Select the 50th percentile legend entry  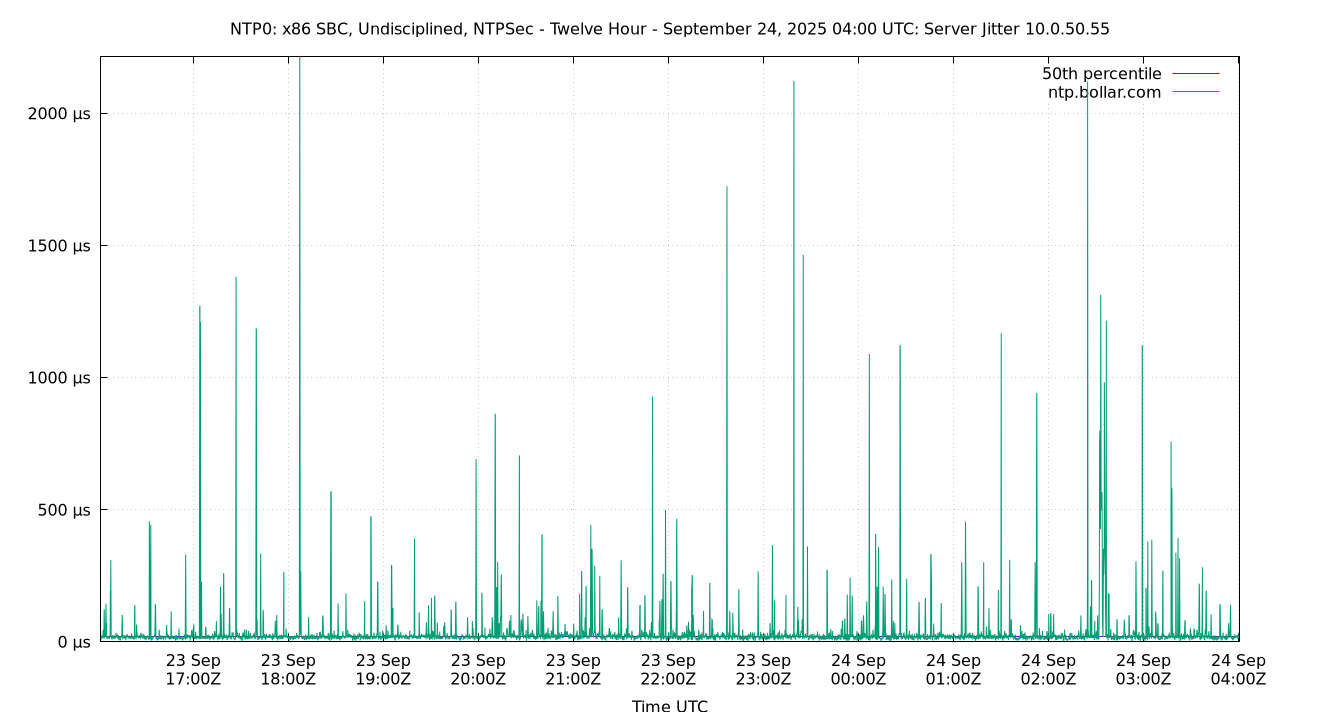tap(1102, 73)
